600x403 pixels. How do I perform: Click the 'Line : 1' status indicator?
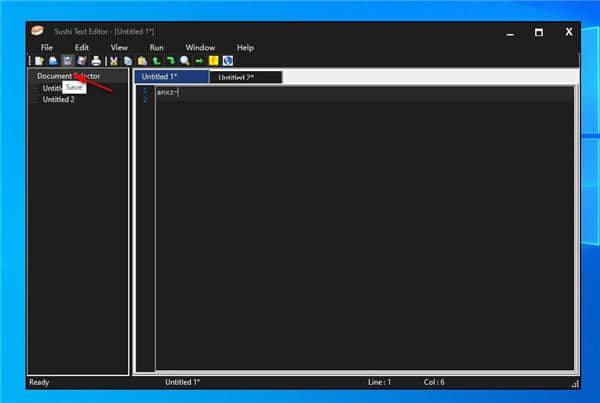379,382
